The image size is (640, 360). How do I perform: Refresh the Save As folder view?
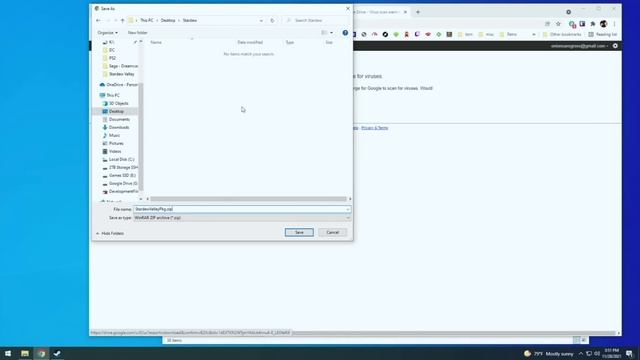272,20
